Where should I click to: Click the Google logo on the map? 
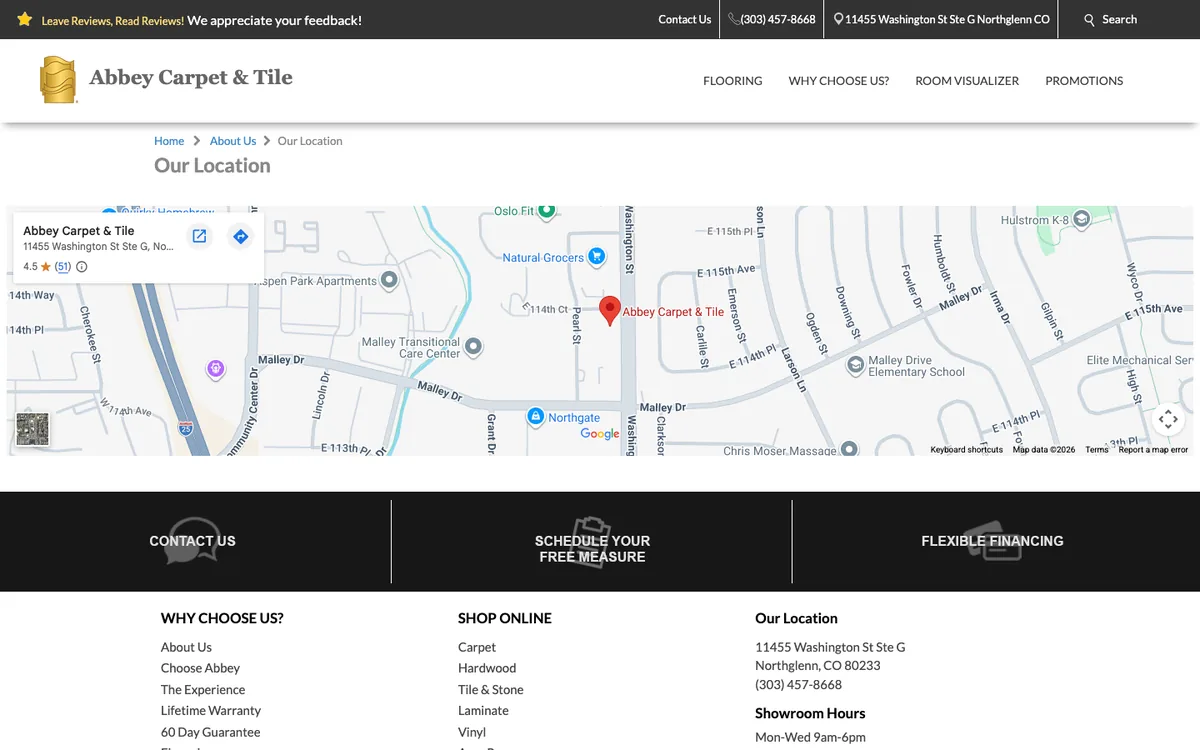600,433
